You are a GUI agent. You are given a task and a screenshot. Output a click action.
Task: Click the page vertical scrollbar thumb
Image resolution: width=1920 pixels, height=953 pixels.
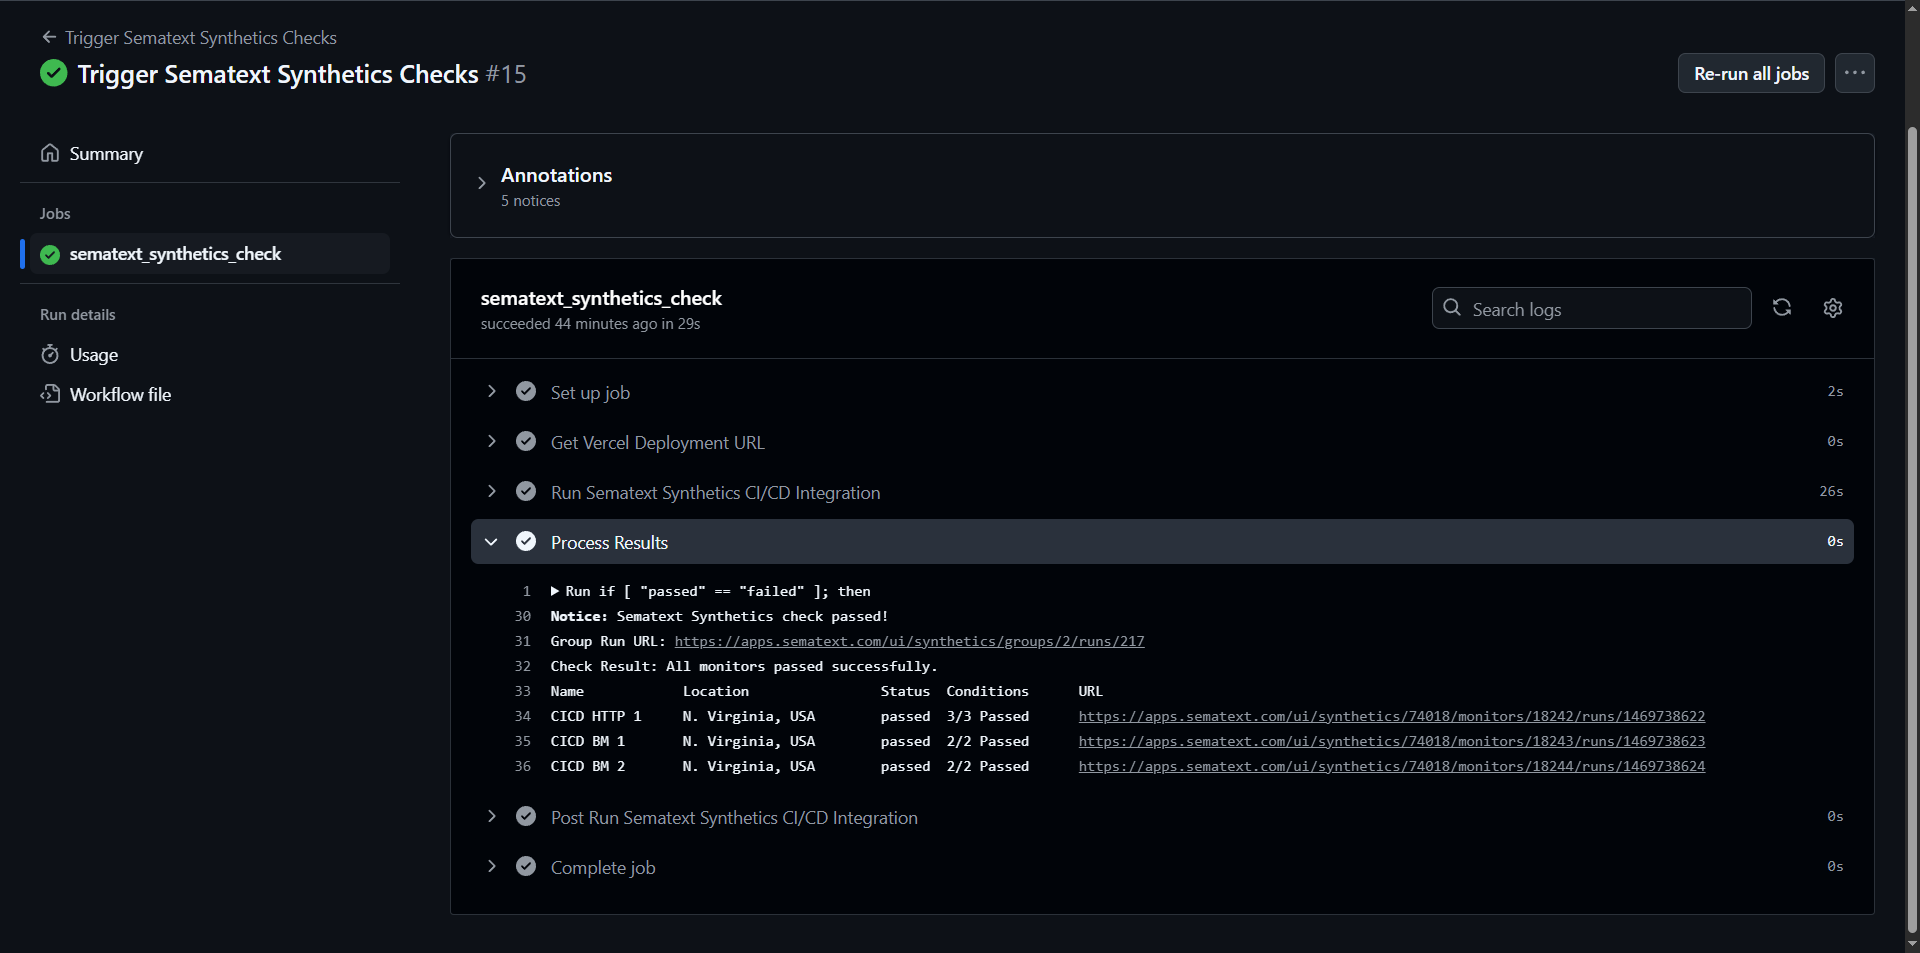[1912, 530]
